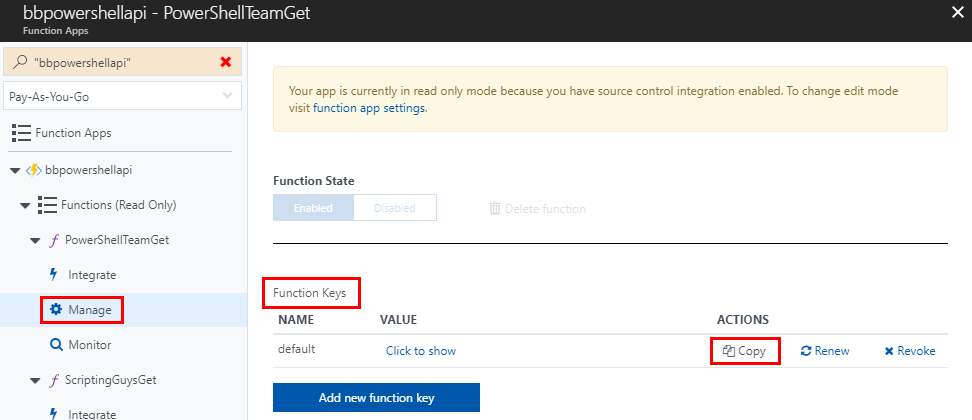Click the Integrate lightning icon under PowerShellTeamGet
Image resolution: width=972 pixels, height=420 pixels.
(53, 275)
